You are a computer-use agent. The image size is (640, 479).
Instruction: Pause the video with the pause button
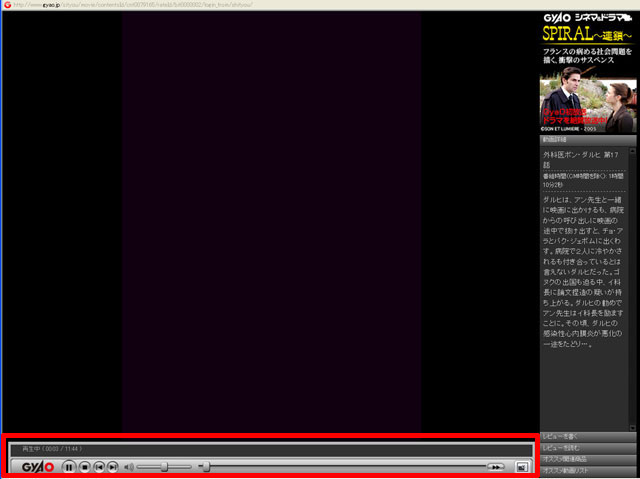click(69, 467)
